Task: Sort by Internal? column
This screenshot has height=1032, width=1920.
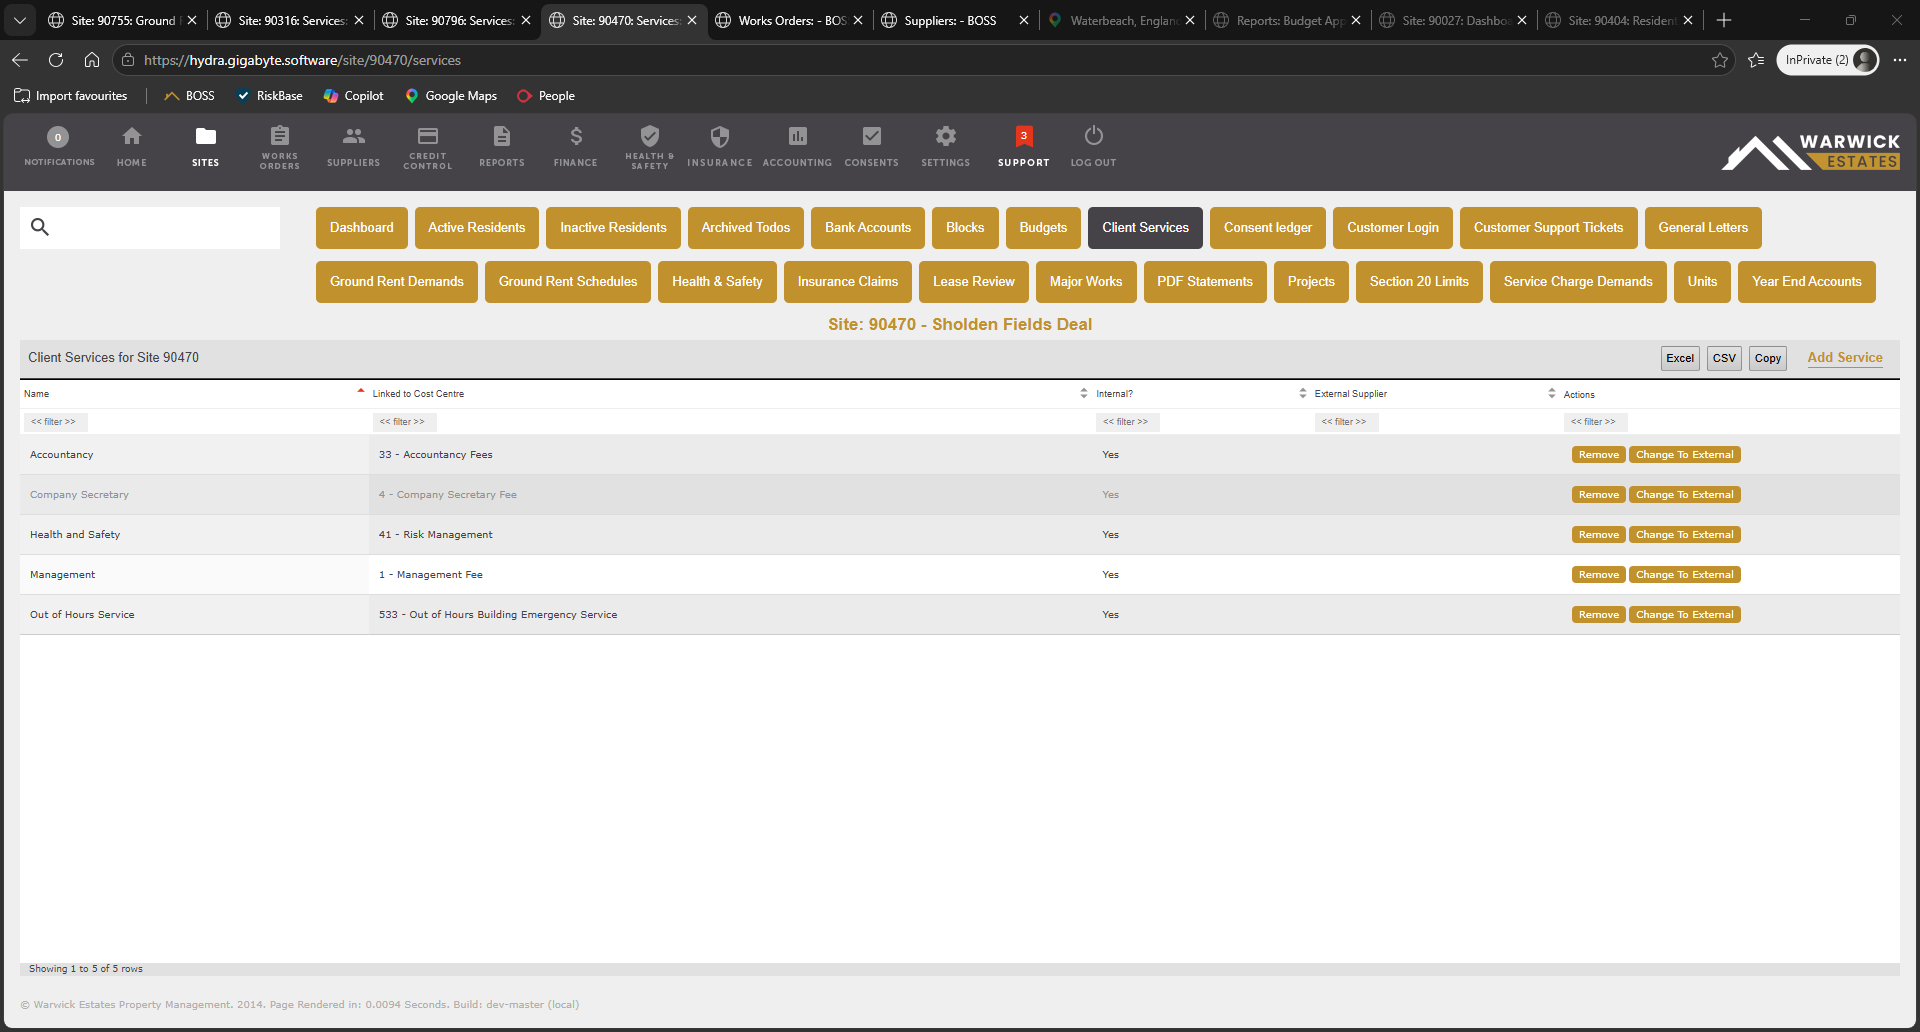Action: (x=1201, y=394)
